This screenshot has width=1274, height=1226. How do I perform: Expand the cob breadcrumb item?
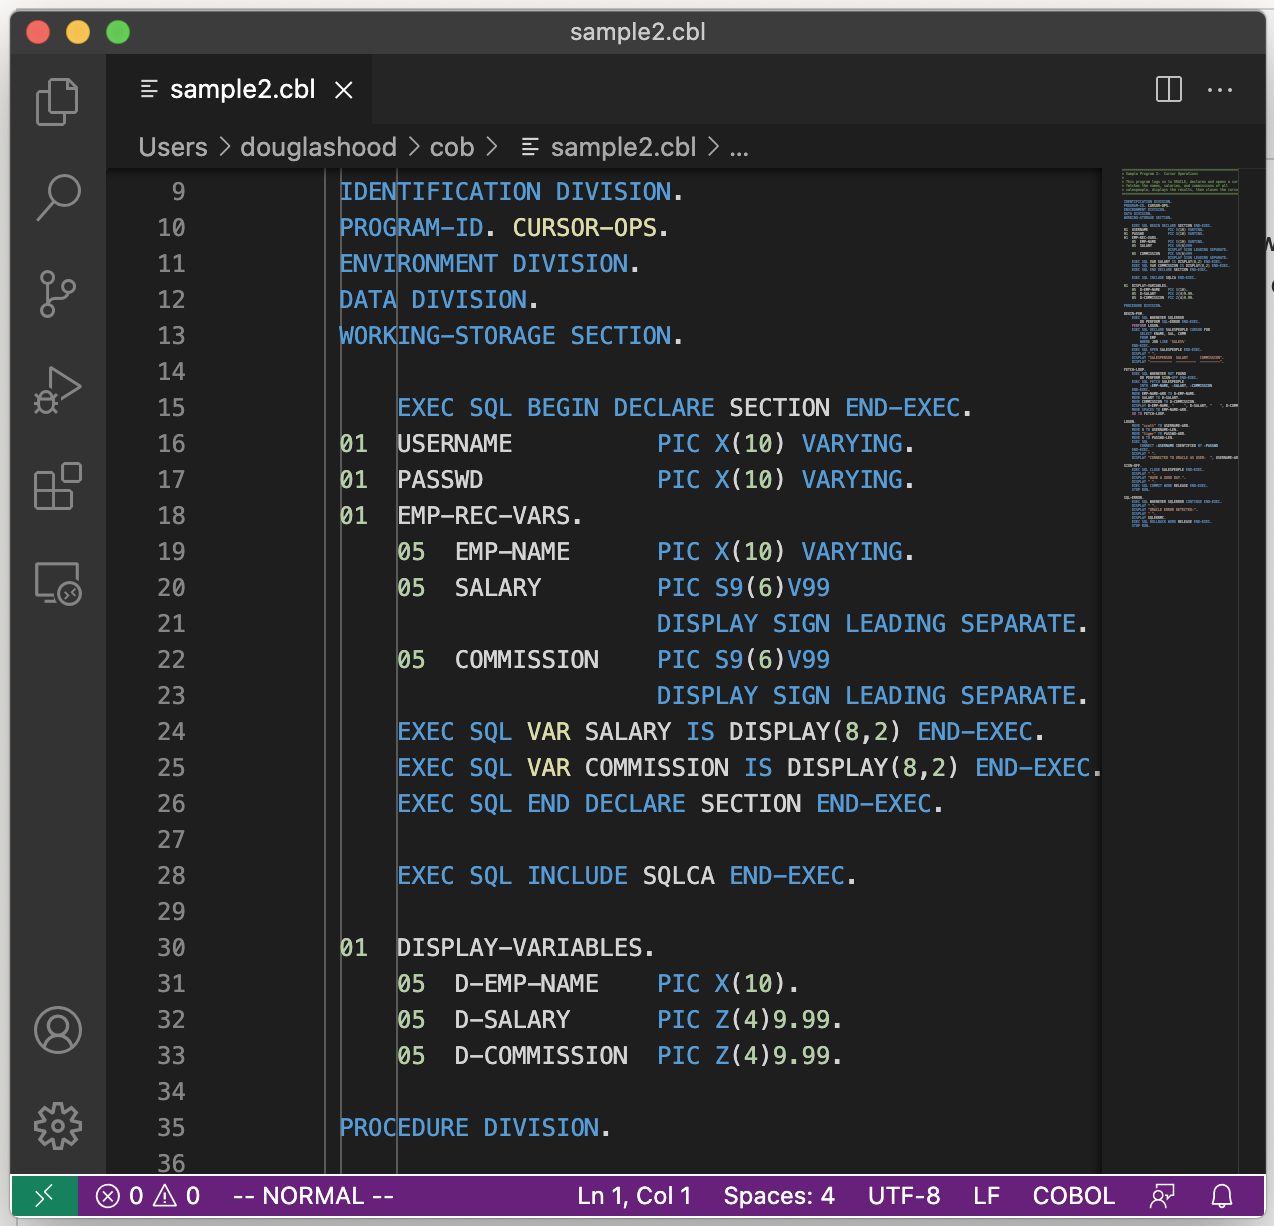click(451, 147)
